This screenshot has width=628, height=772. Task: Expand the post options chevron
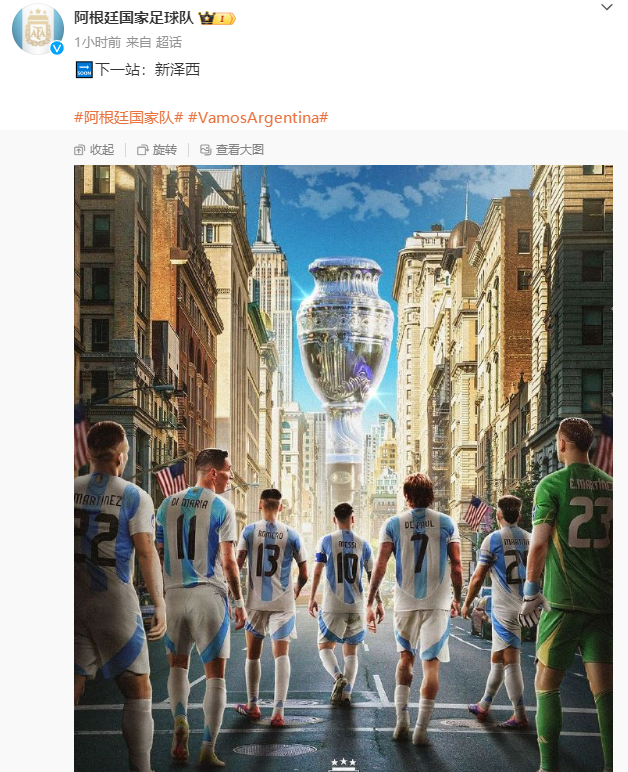pyautogui.click(x=607, y=7)
